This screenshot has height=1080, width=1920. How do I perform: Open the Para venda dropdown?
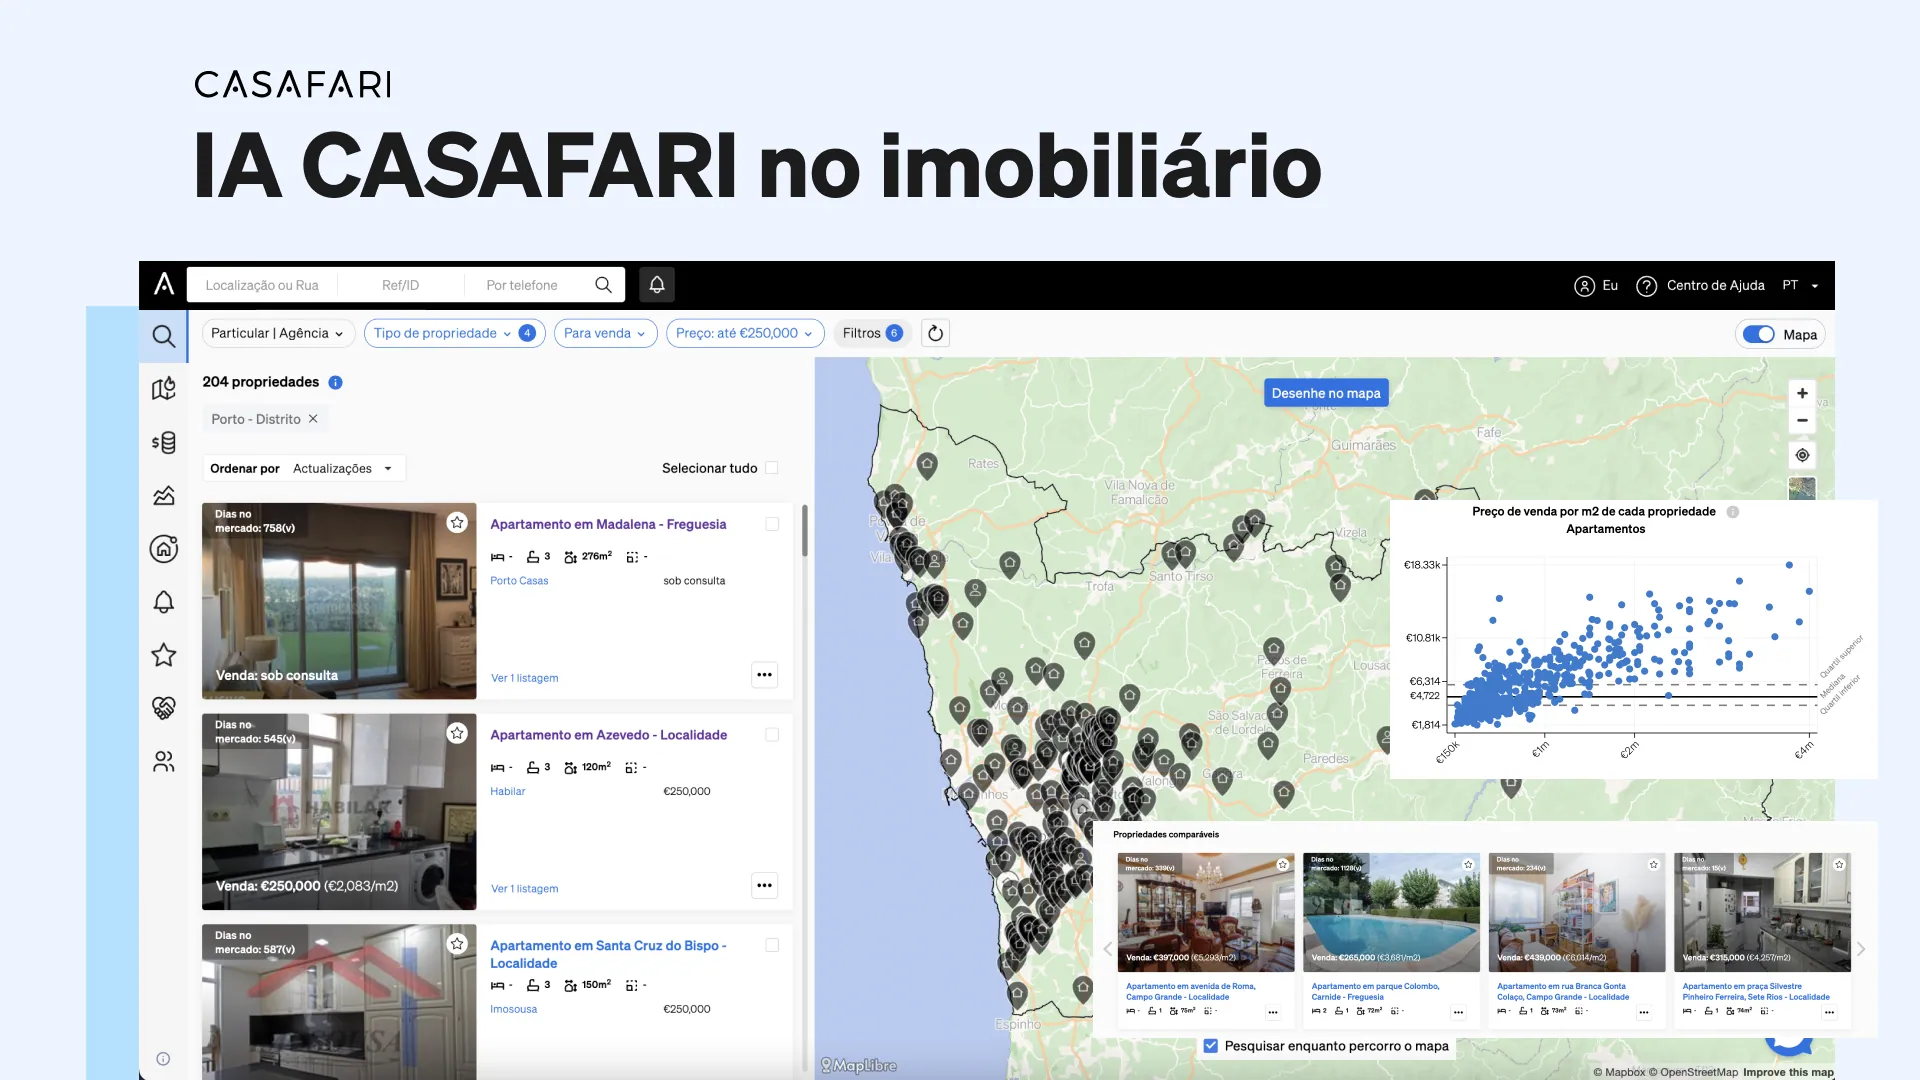coord(605,334)
